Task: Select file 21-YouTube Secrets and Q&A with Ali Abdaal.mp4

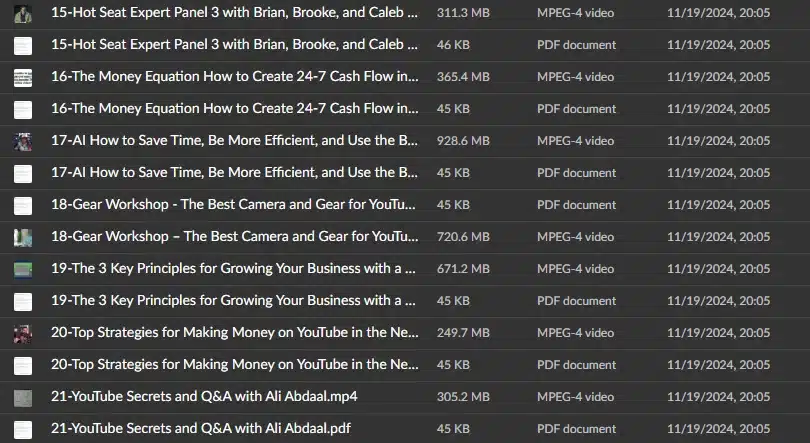Action: (x=204, y=397)
